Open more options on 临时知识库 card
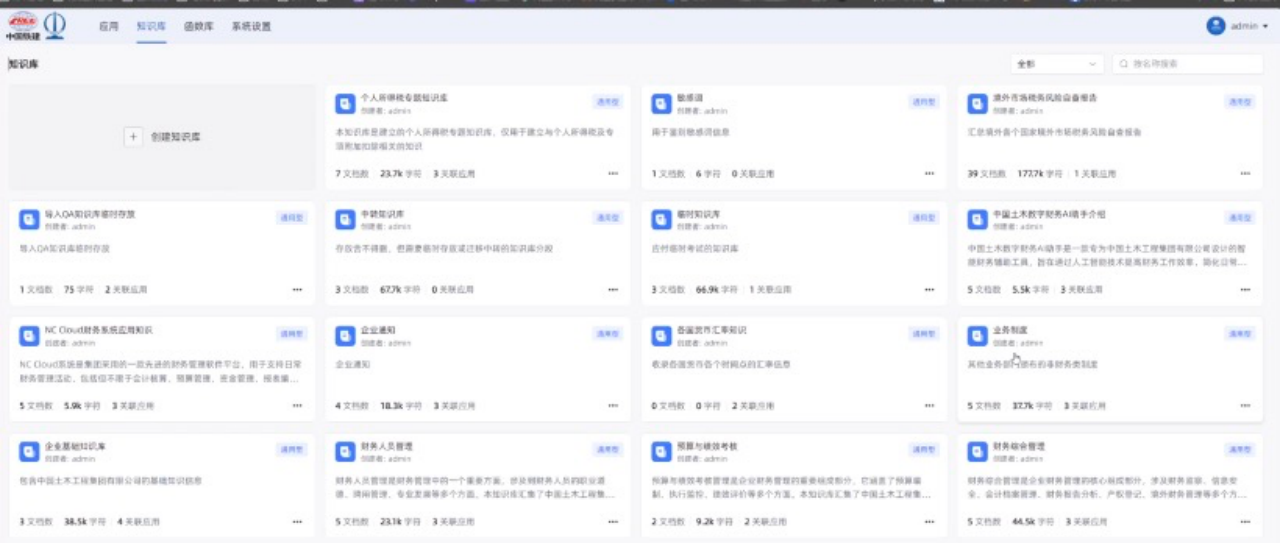 (x=929, y=290)
